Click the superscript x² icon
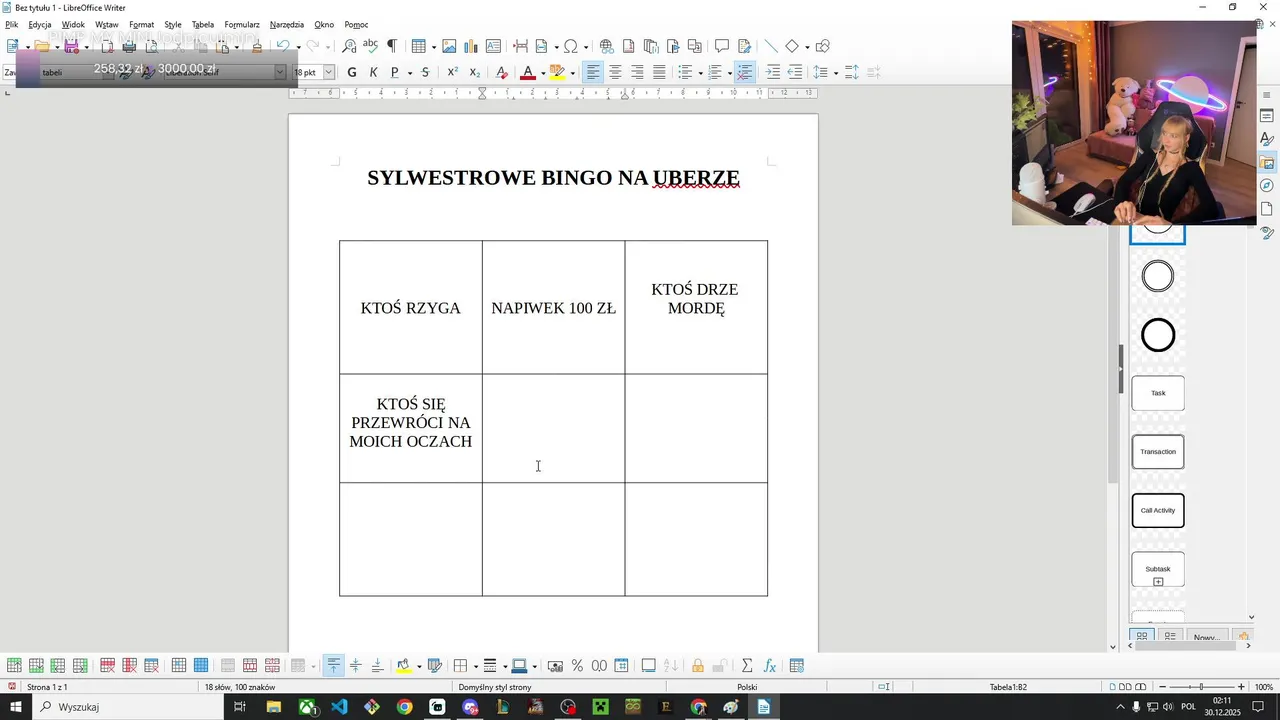 tap(452, 72)
